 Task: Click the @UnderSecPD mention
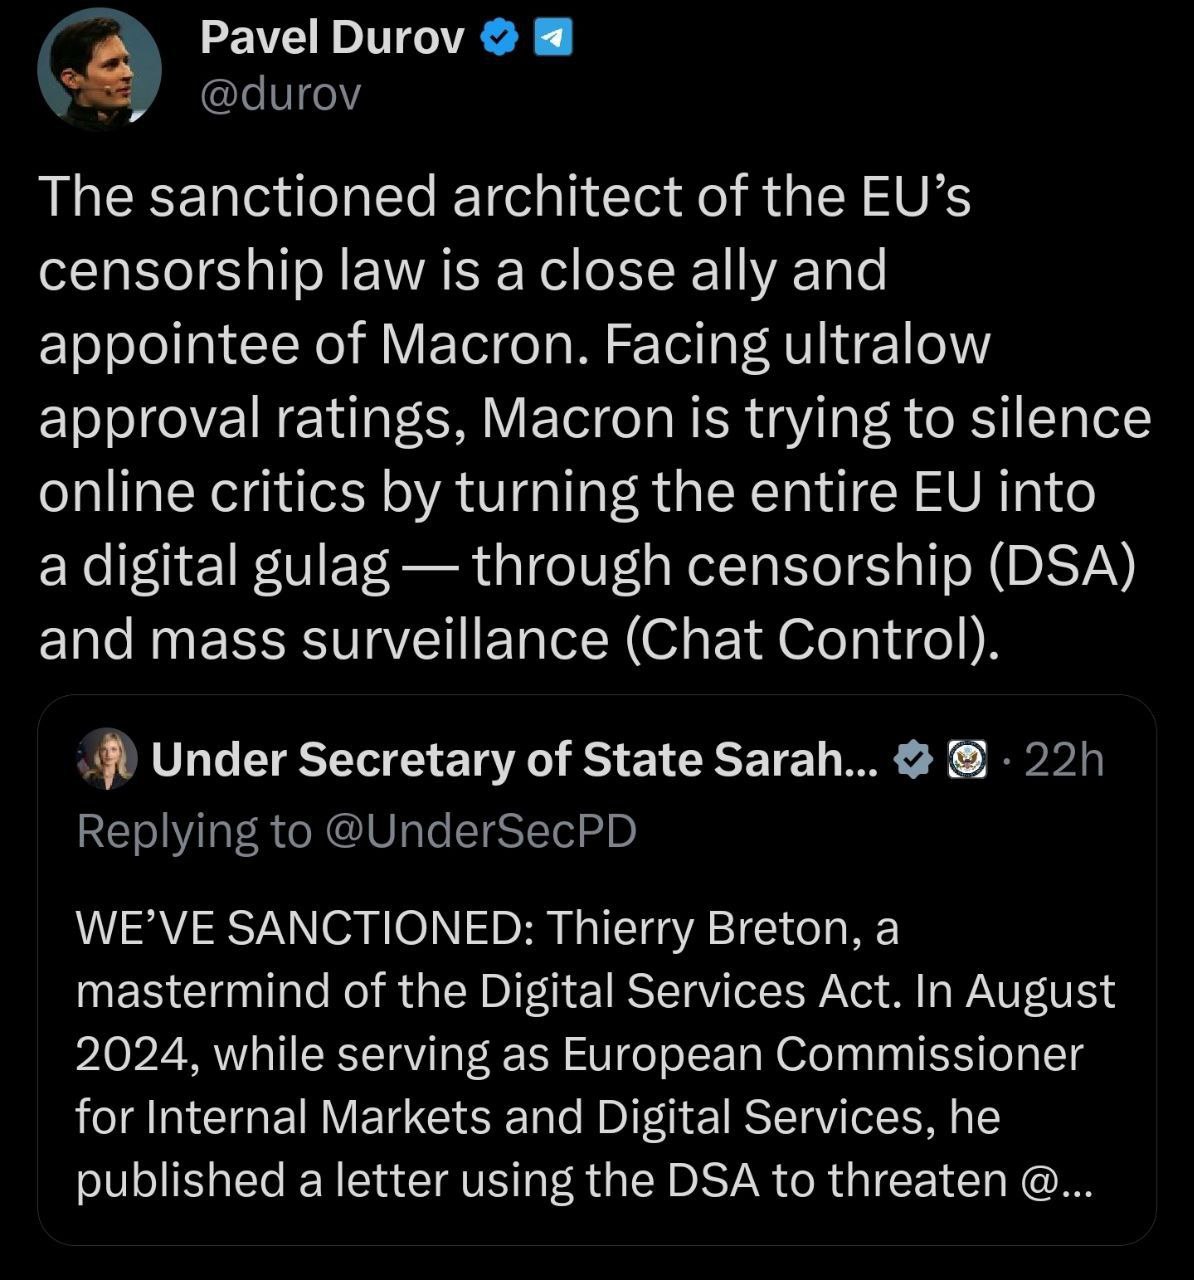click(x=481, y=831)
